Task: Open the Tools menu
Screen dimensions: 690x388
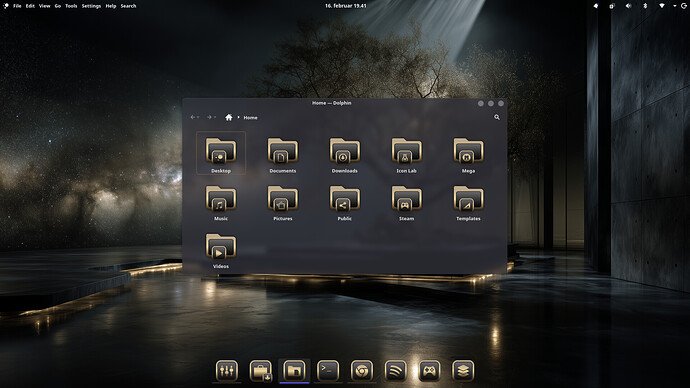Action: 71,6
